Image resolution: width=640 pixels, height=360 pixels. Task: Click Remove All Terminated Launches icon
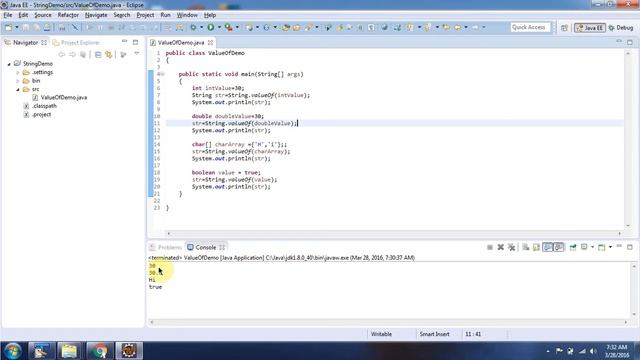[511, 247]
